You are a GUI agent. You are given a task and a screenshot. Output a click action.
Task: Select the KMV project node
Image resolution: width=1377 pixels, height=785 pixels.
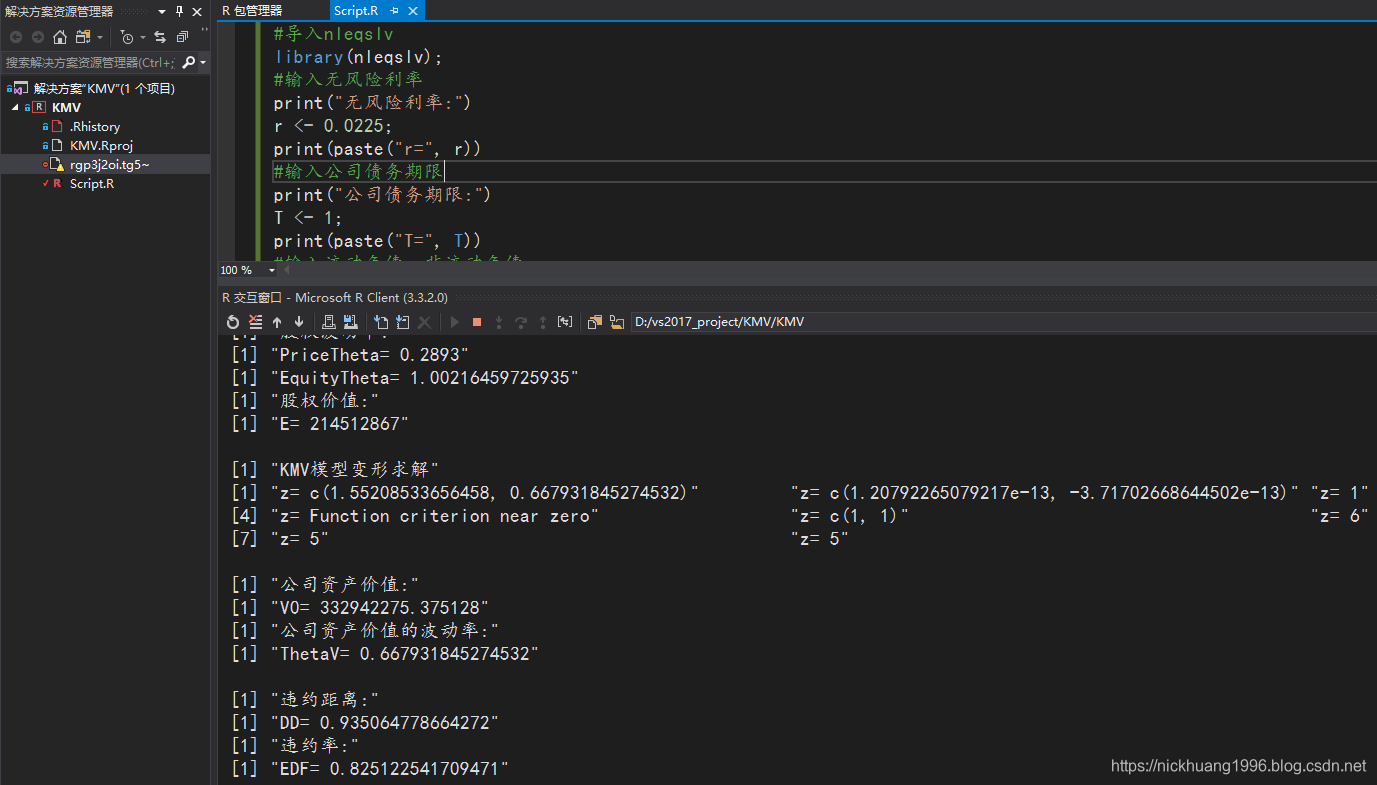[66, 107]
